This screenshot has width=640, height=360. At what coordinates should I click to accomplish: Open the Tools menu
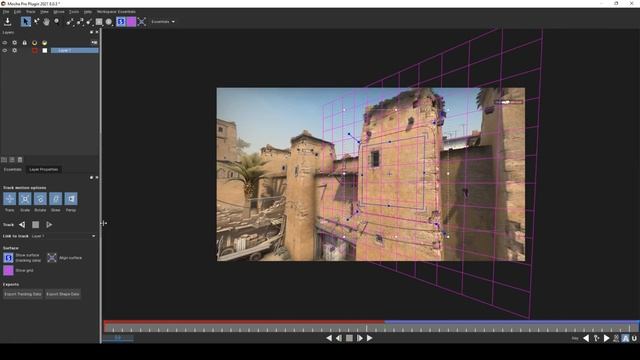(74, 12)
